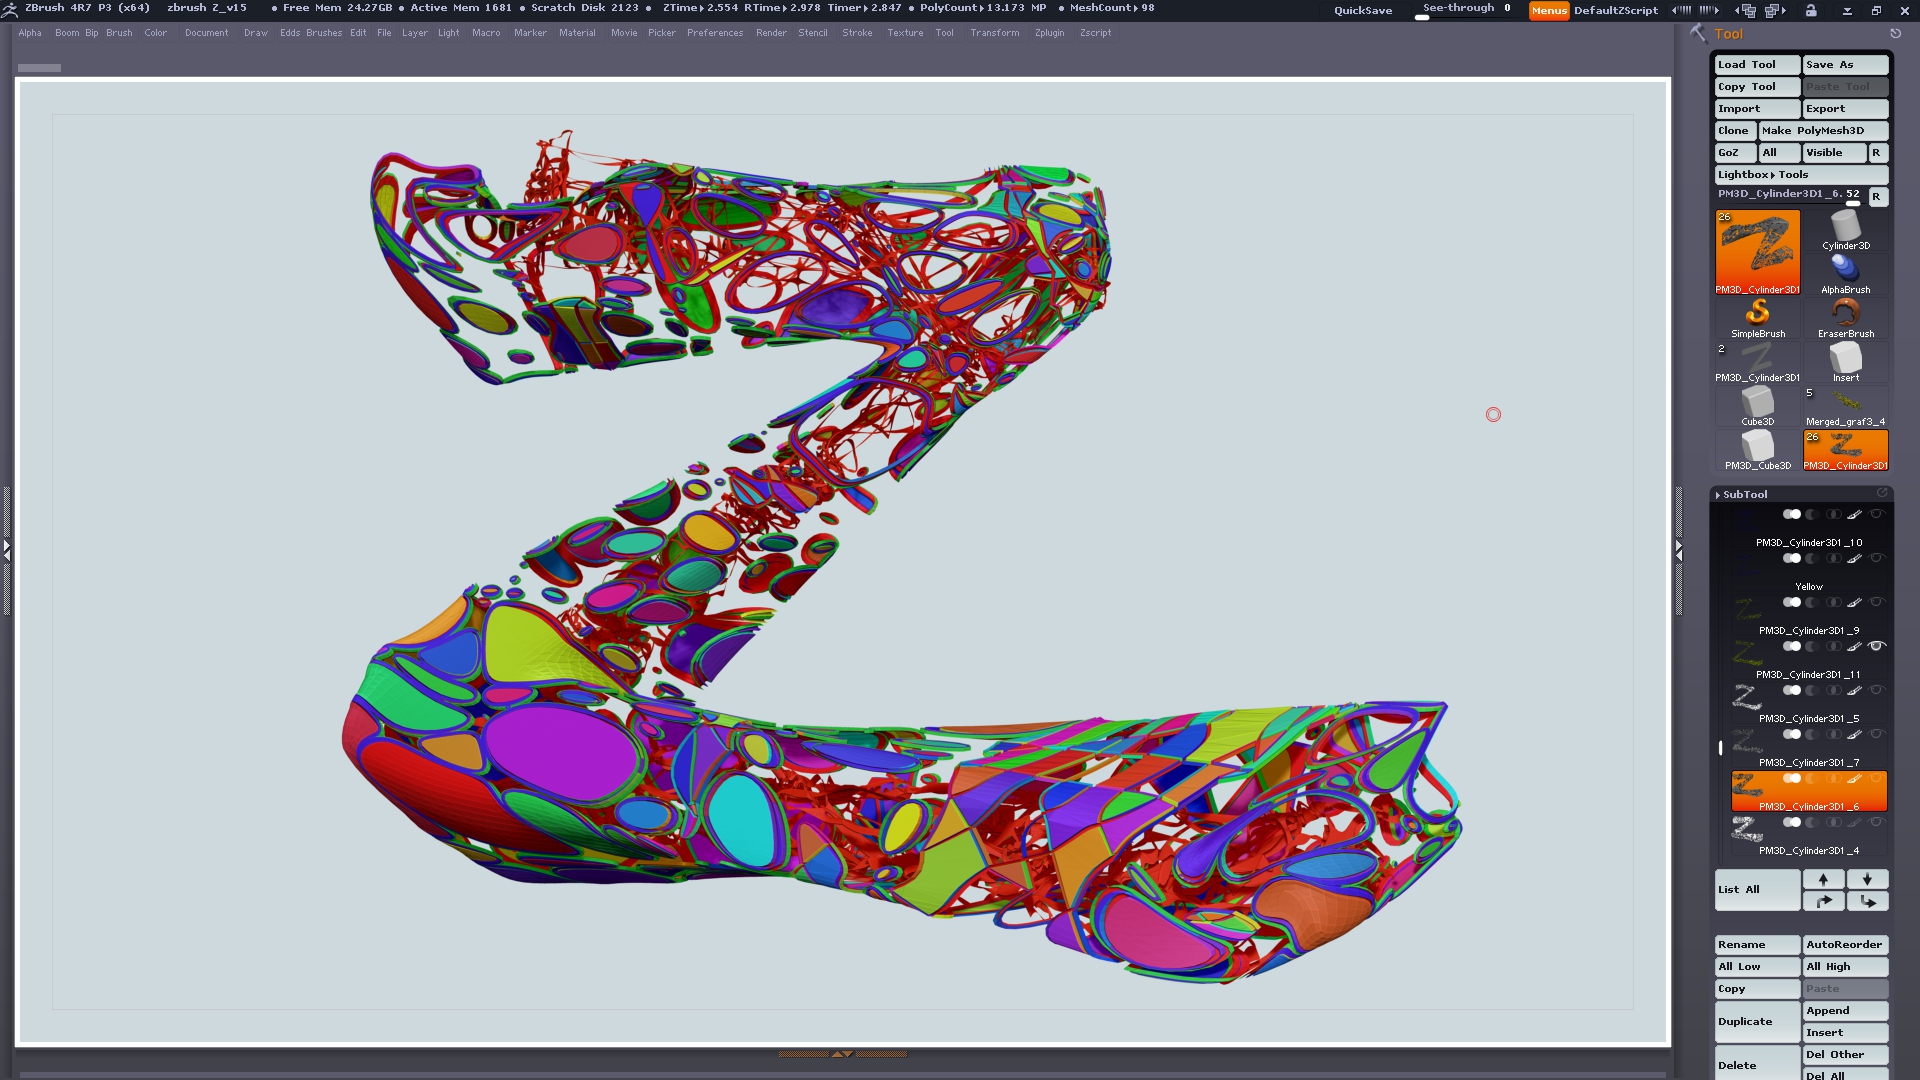The image size is (1920, 1080).
Task: Click the Merged_graf3_4 tool thumbnail
Action: pyautogui.click(x=1845, y=404)
